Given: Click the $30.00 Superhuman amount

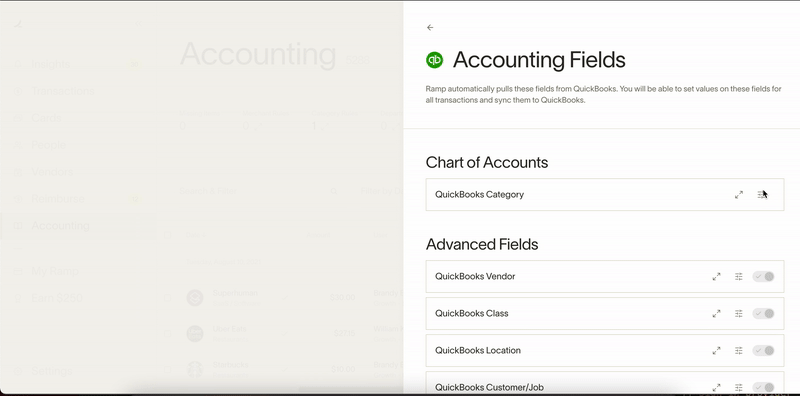Looking at the screenshot, I should click(x=342, y=298).
